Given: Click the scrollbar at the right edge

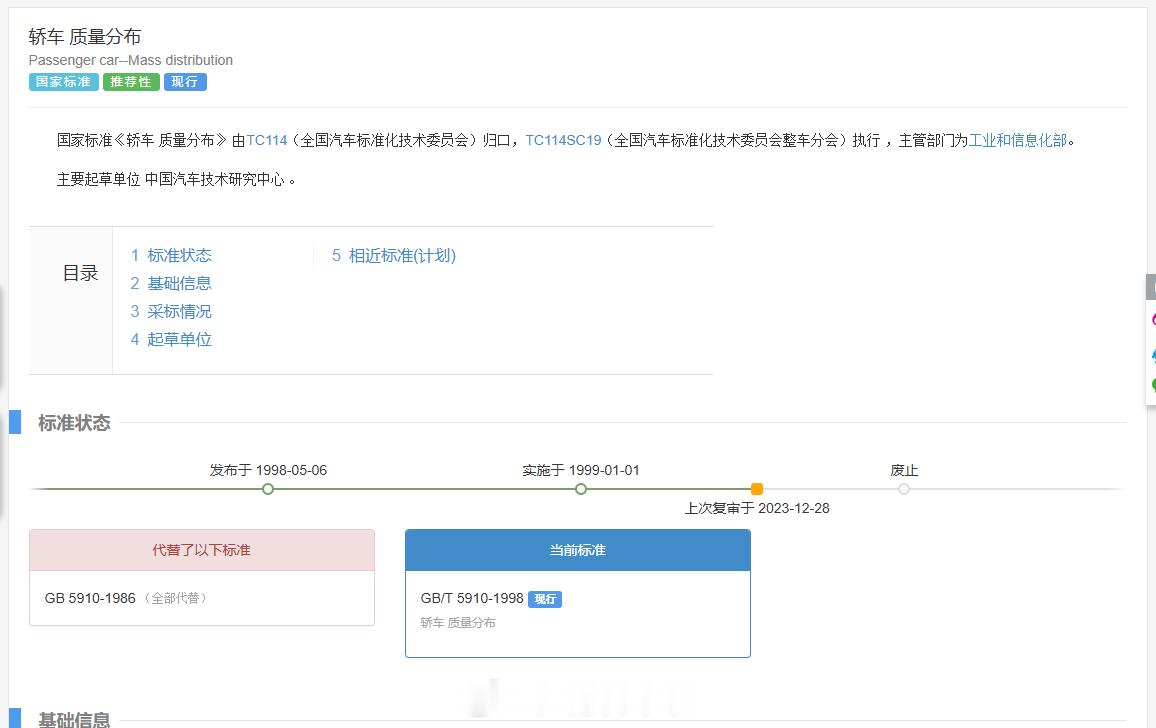Looking at the screenshot, I should click(1151, 287).
